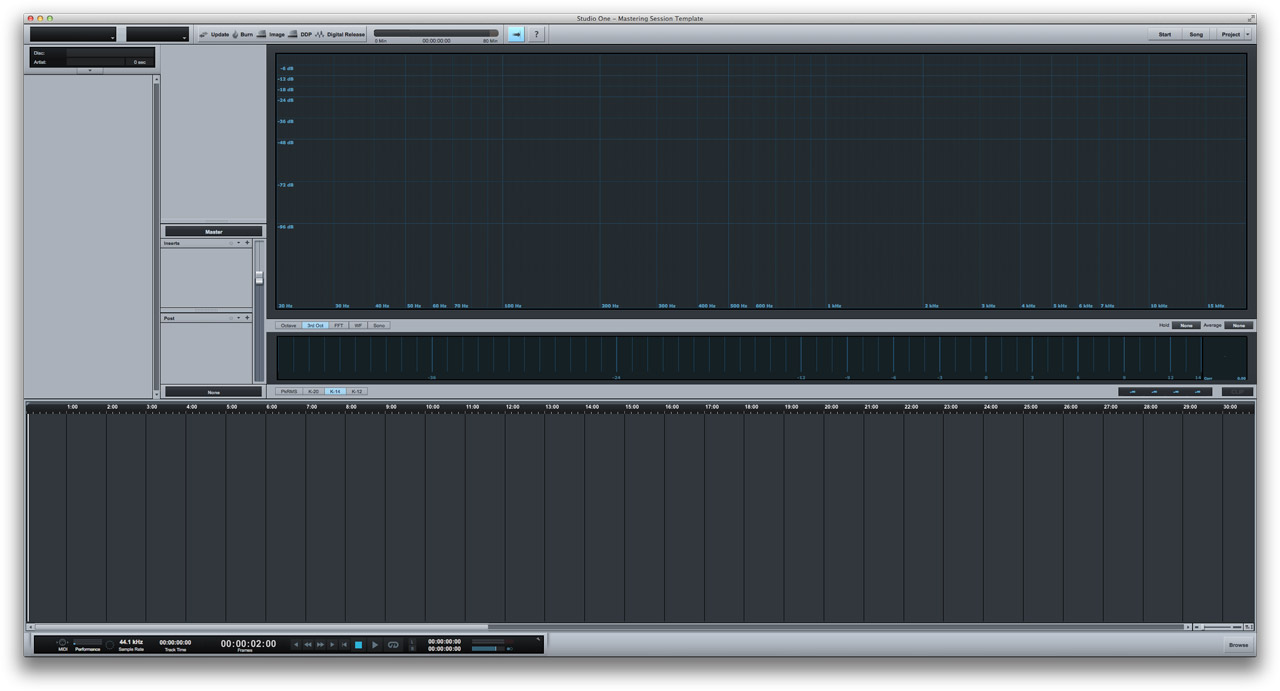Click the Start page button
Screen dimensions: 1280x691
coord(1164,34)
